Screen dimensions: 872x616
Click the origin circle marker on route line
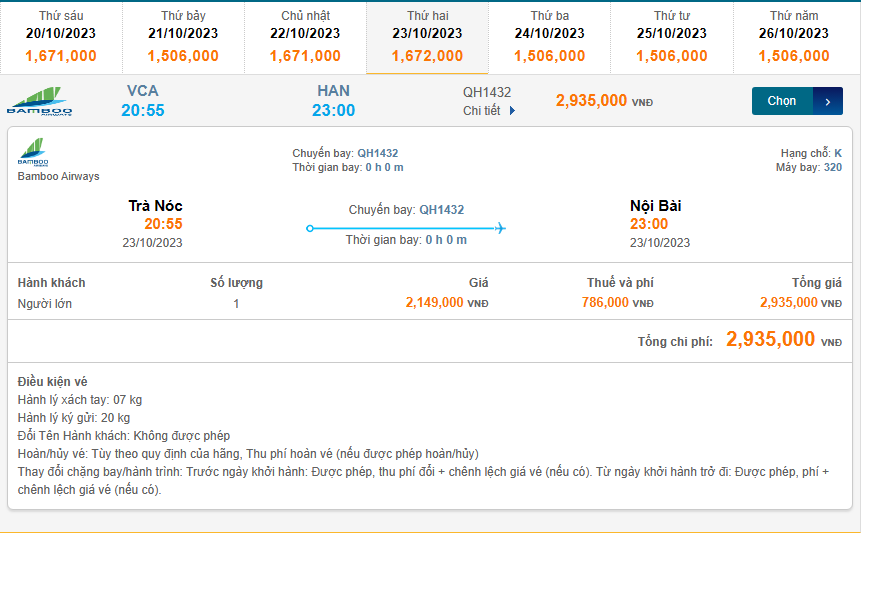click(x=310, y=228)
